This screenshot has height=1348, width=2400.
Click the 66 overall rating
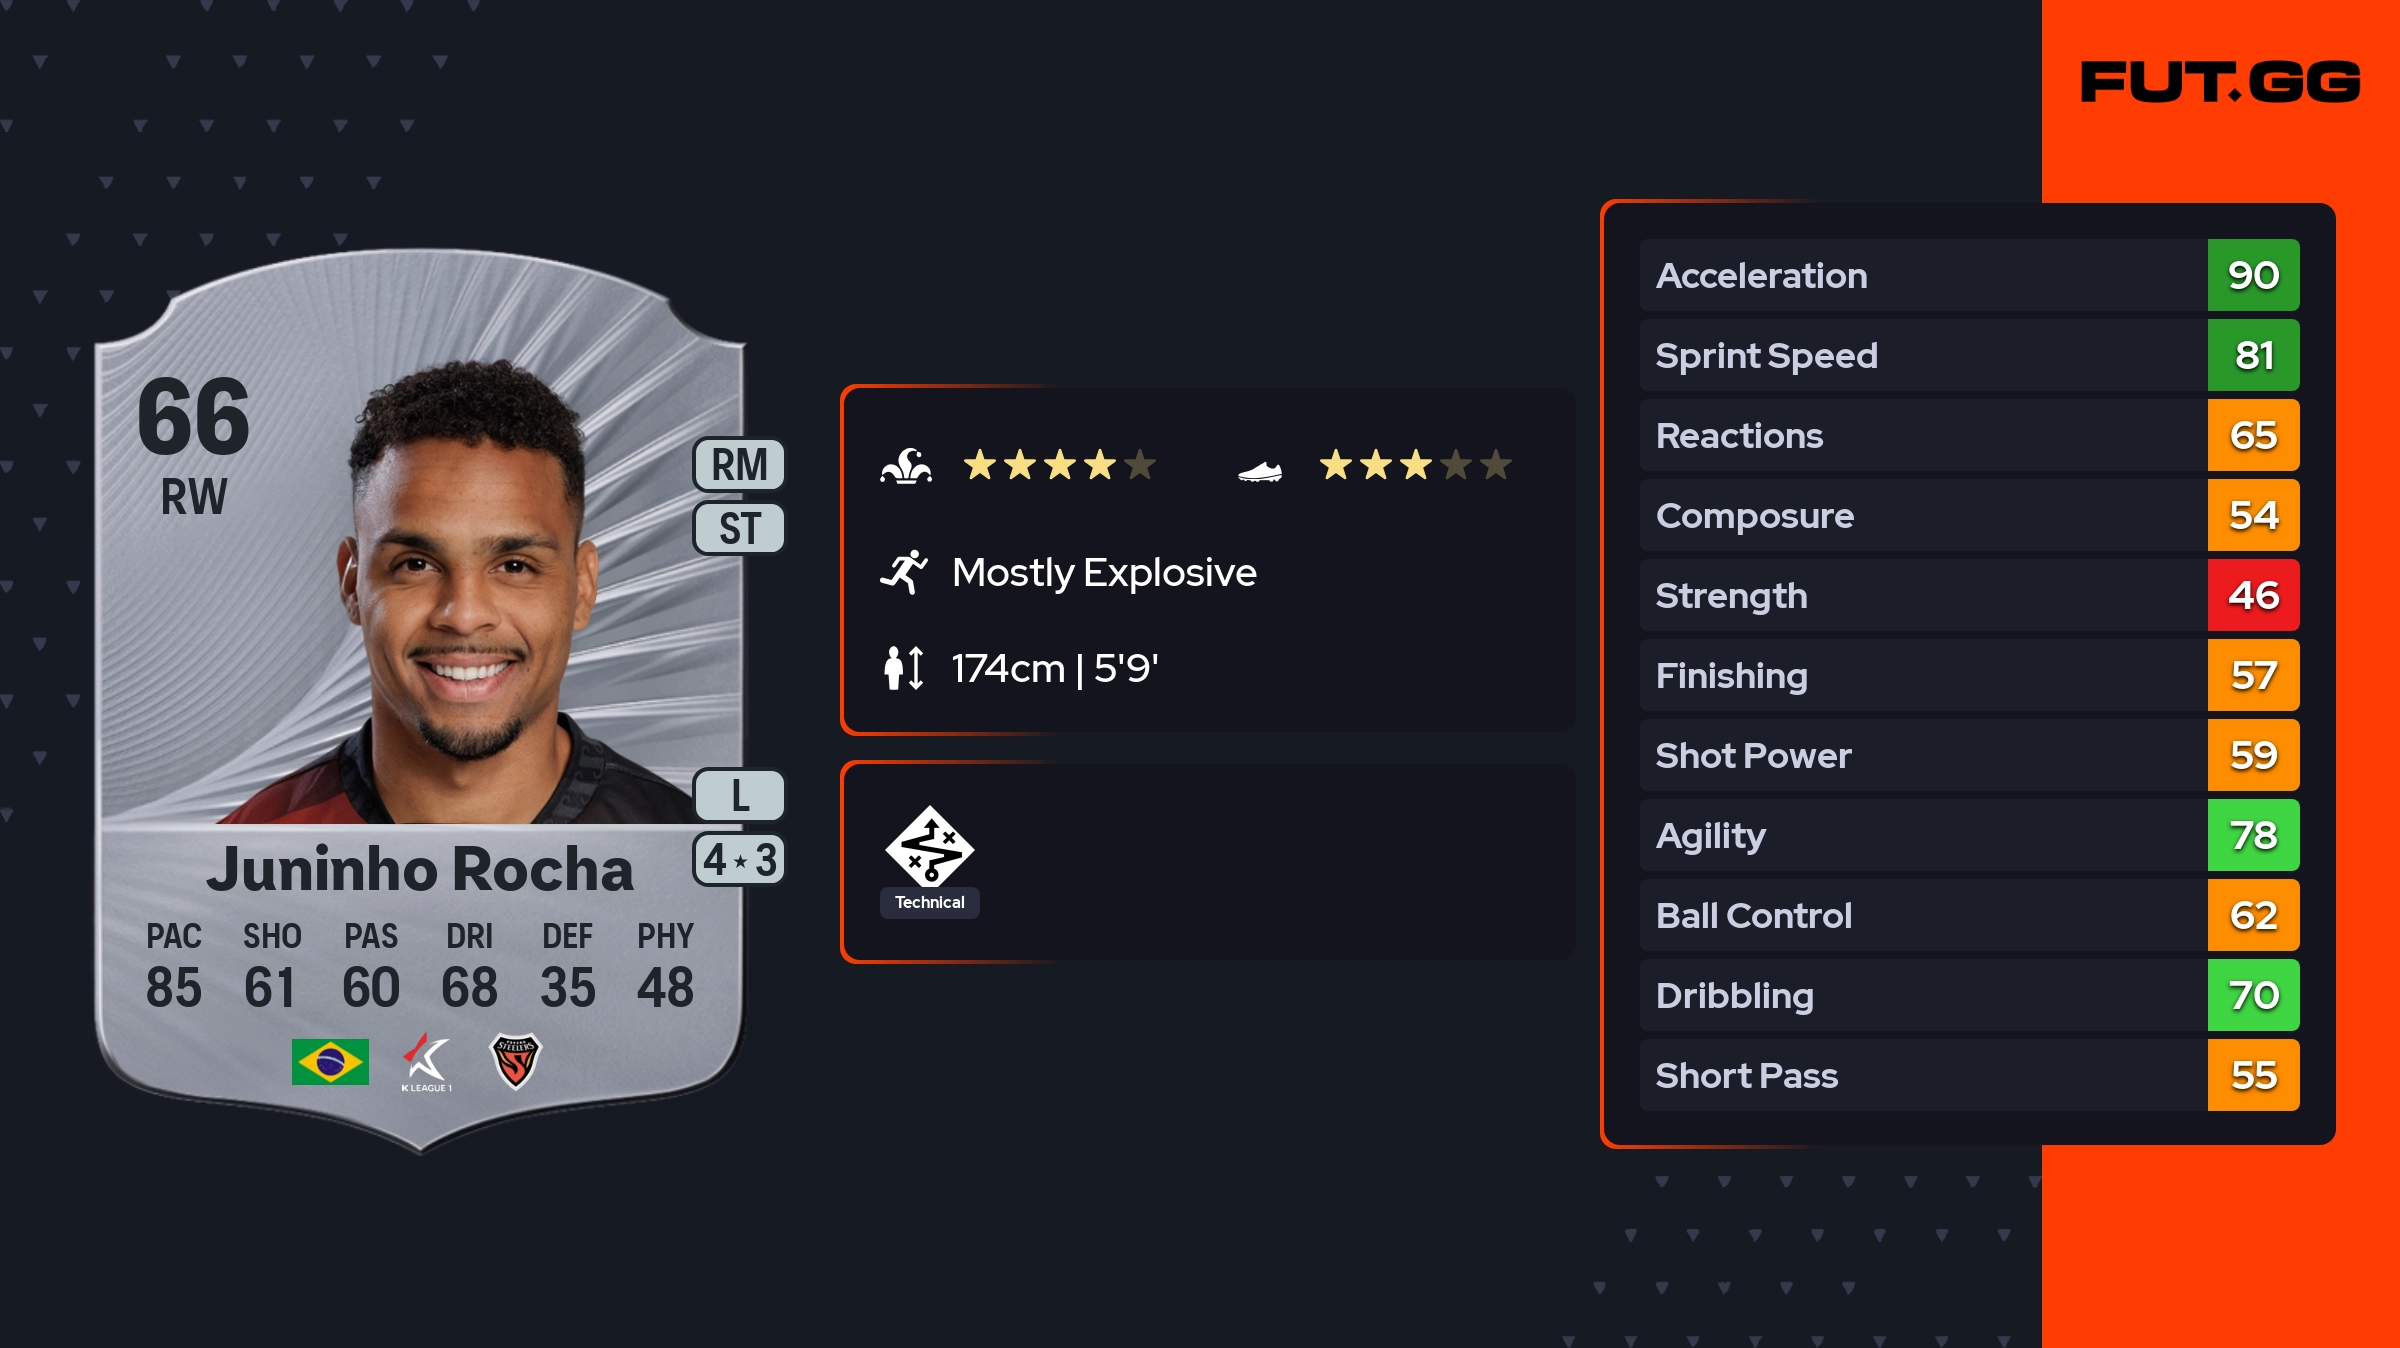tap(194, 416)
